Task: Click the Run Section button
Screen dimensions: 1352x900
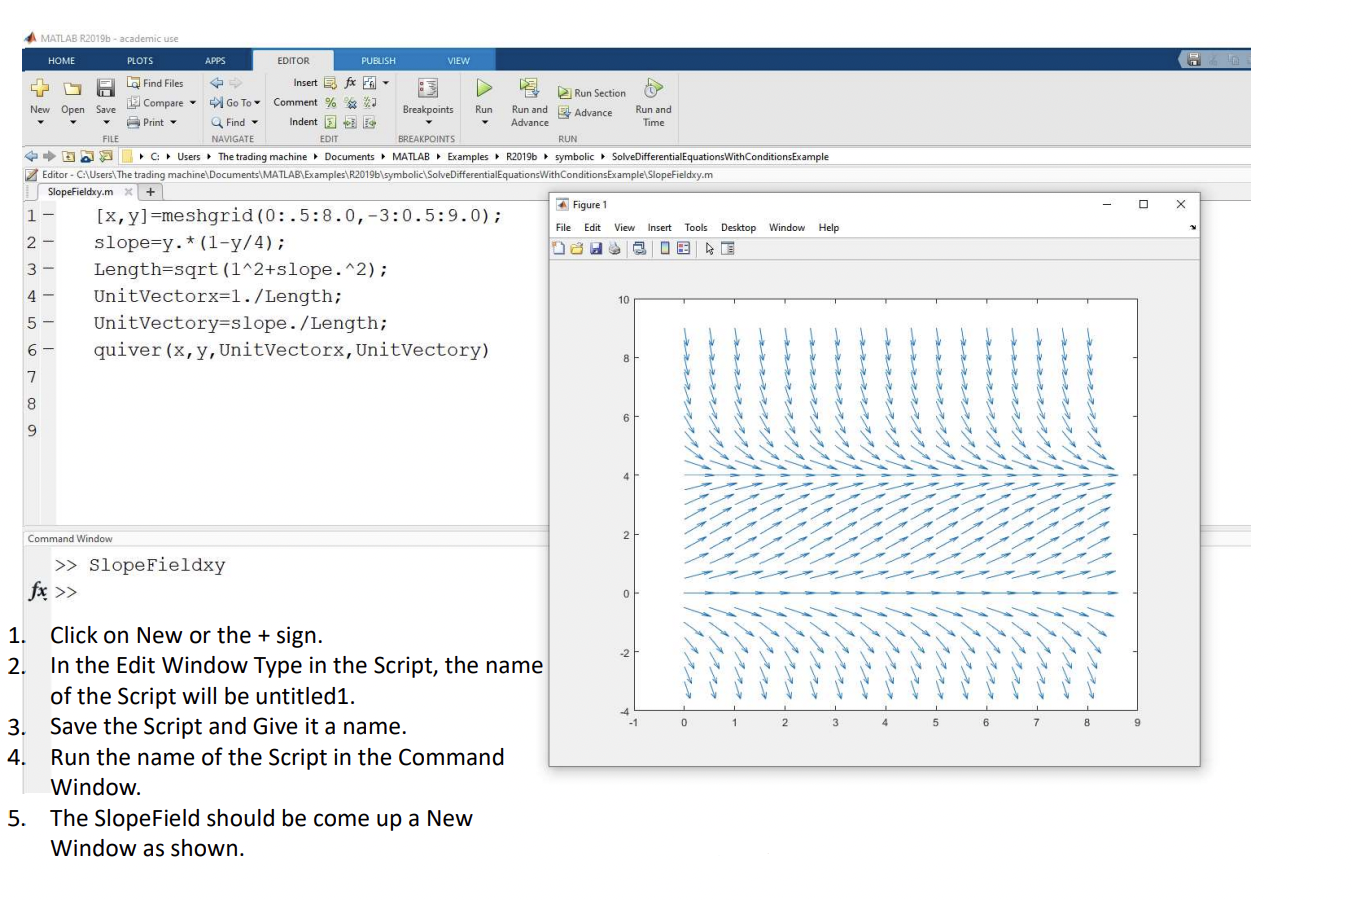Action: [592, 93]
